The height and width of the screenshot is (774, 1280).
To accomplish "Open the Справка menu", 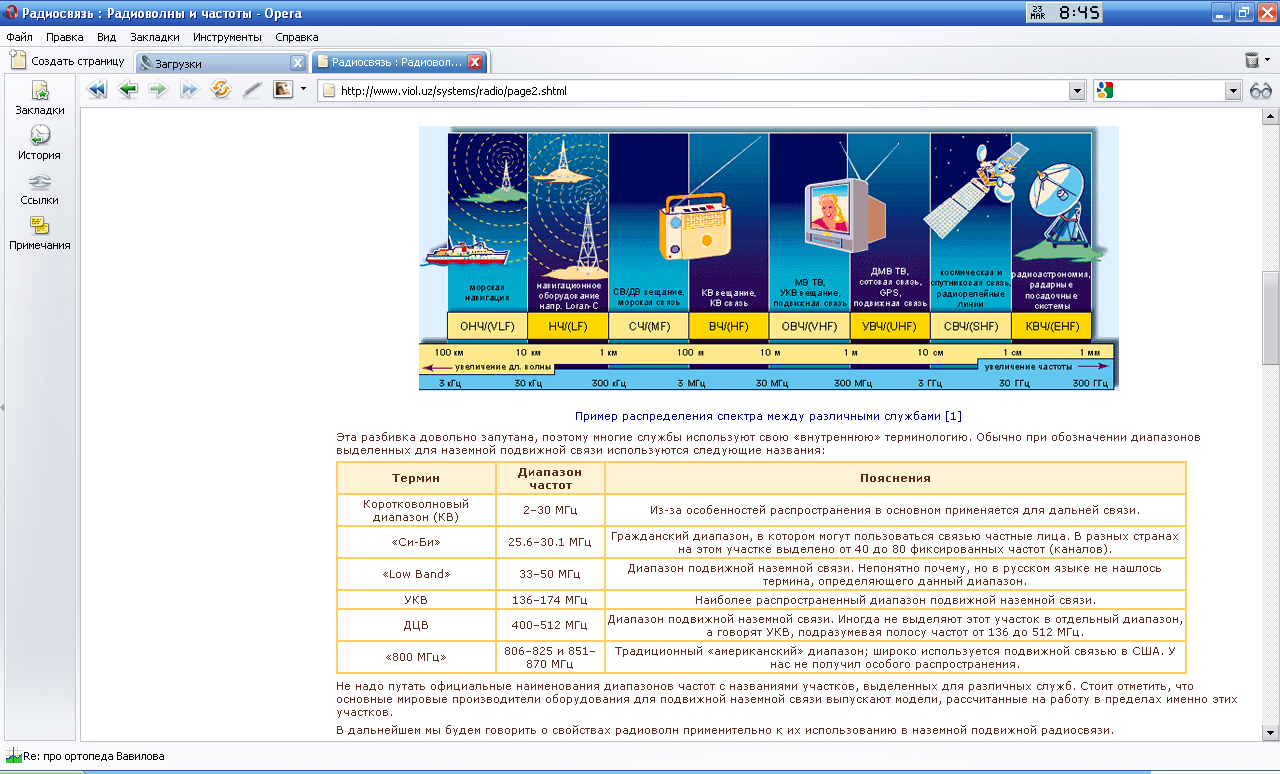I will point(296,37).
